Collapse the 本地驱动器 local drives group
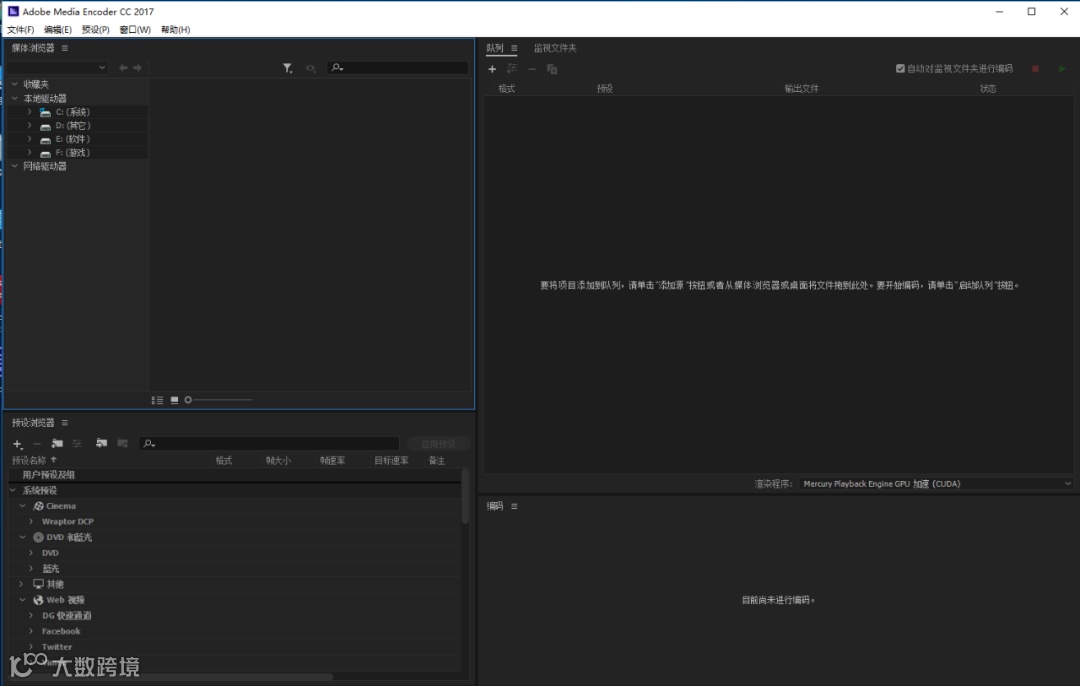This screenshot has width=1080, height=686. tap(15, 98)
